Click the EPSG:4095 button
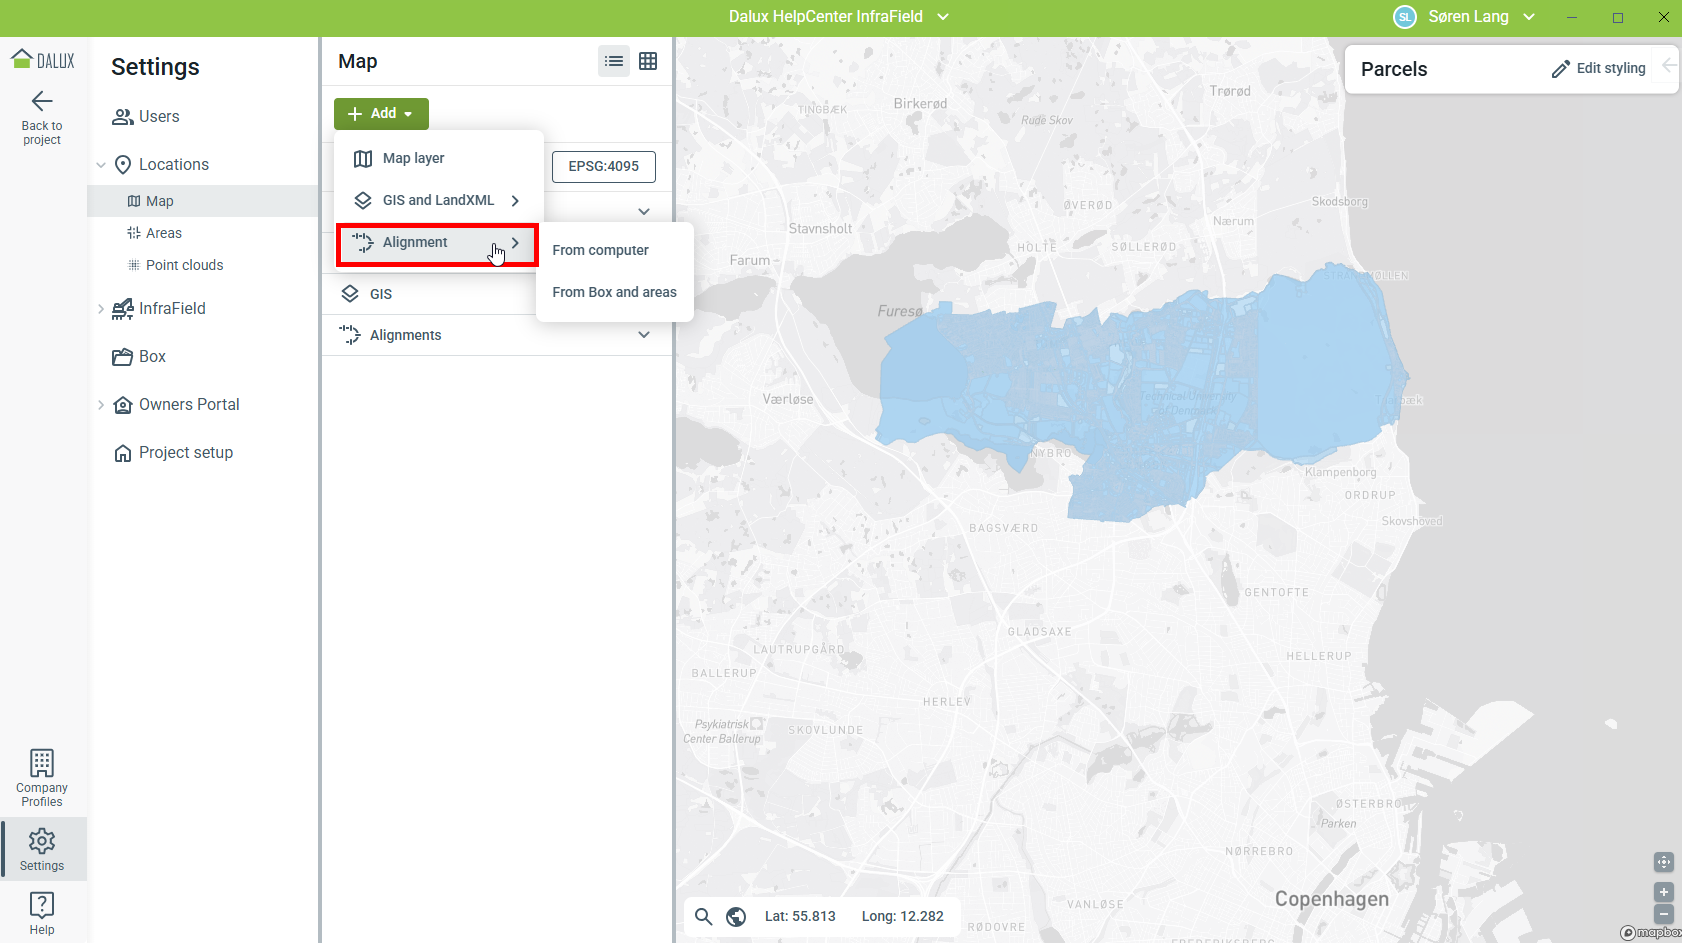 pos(603,166)
